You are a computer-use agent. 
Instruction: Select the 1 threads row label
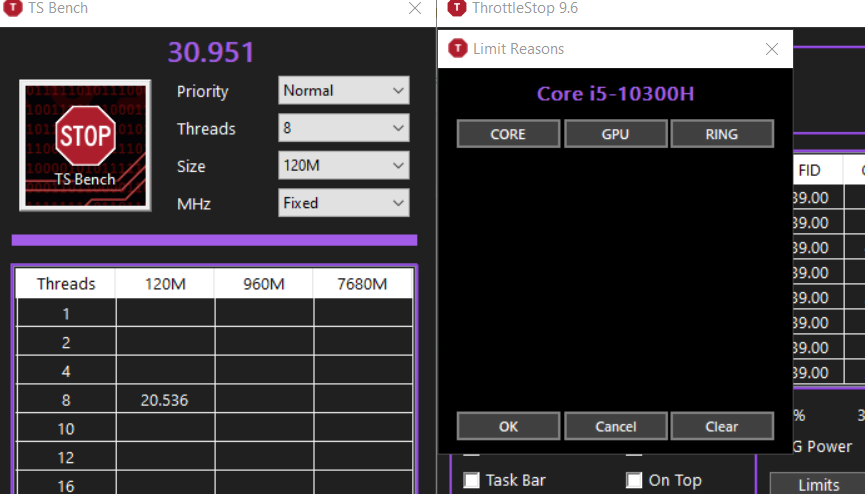[66, 314]
